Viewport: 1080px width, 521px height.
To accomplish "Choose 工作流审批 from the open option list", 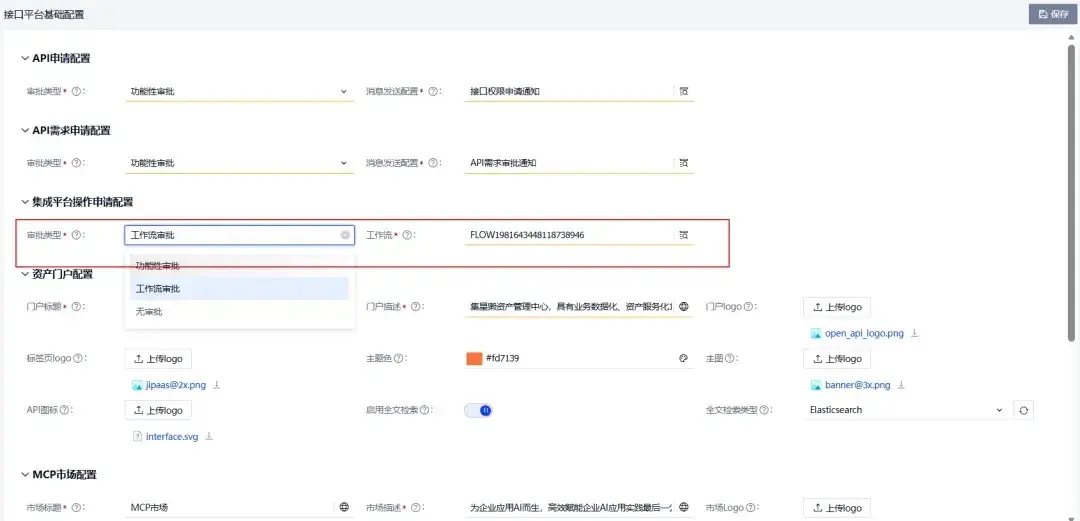I will tap(239, 289).
